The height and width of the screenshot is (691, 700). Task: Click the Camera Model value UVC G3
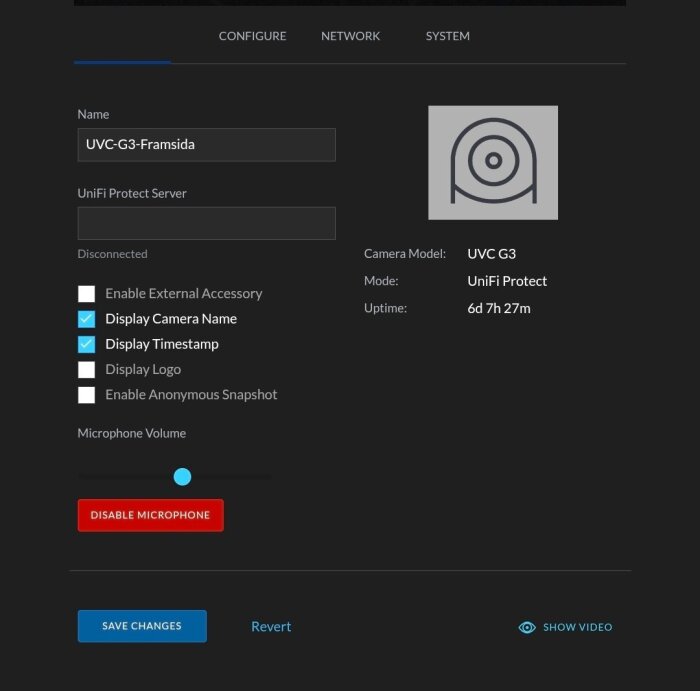coord(492,254)
